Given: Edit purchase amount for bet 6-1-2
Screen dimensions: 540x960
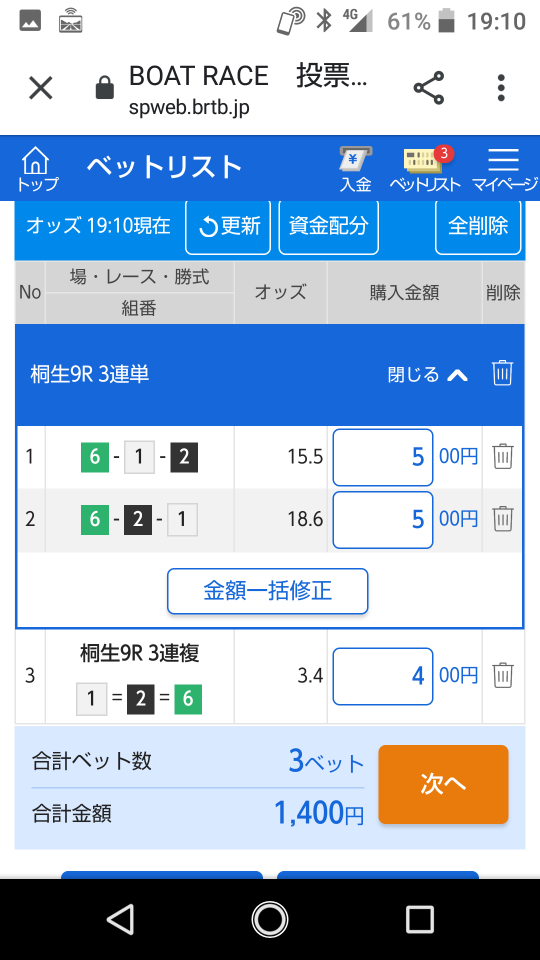Looking at the screenshot, I should pyautogui.click(x=383, y=457).
